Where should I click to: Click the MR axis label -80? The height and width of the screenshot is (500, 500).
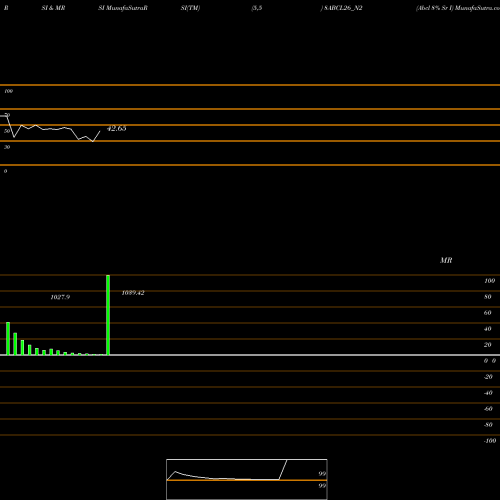(x=488, y=425)
